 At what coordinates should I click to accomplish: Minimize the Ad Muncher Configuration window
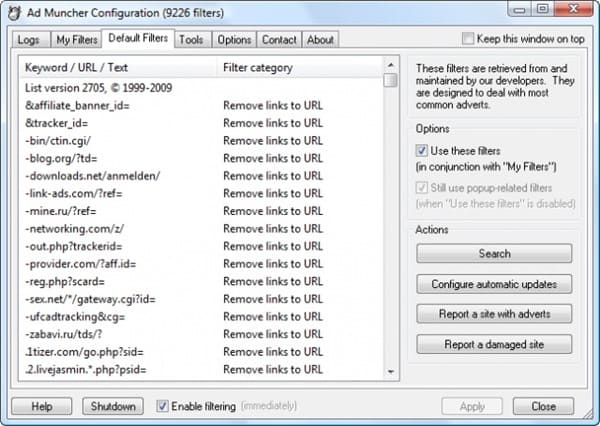(x=519, y=9)
